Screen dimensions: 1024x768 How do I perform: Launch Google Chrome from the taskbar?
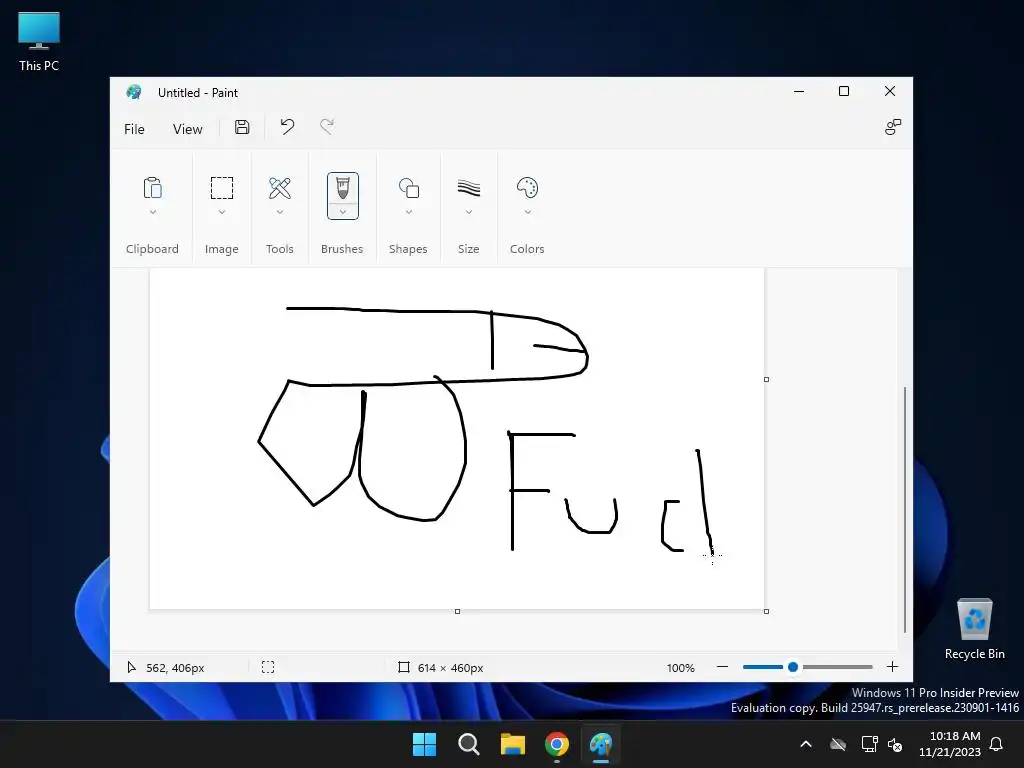(557, 744)
